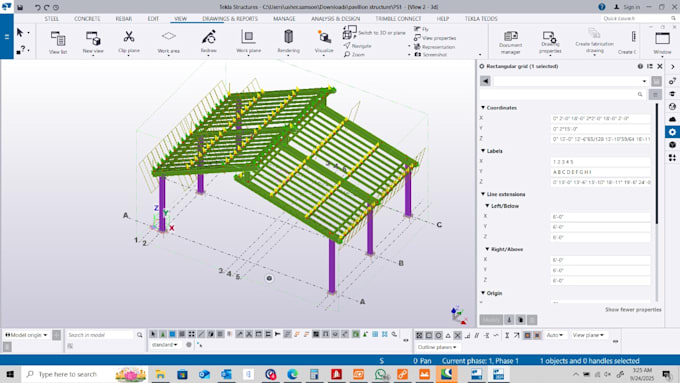
Task: Collapse the Coordinates section
Action: click(483, 108)
